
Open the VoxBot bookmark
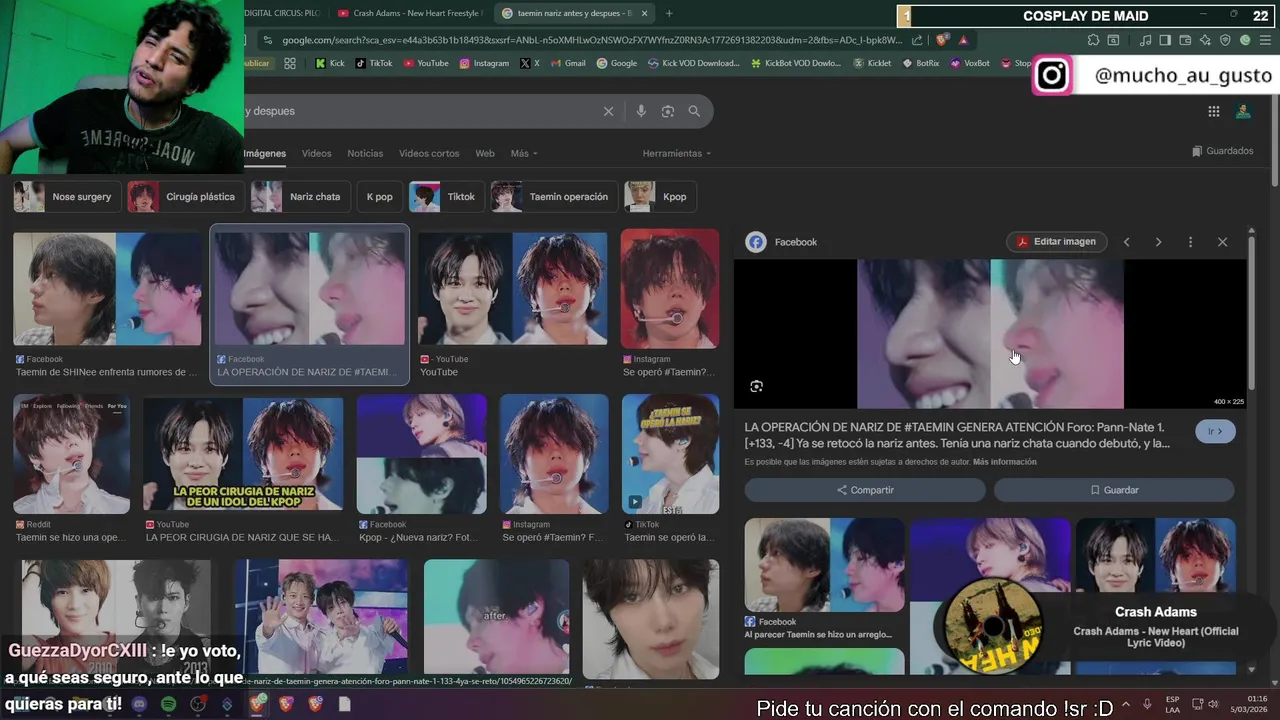(970, 63)
